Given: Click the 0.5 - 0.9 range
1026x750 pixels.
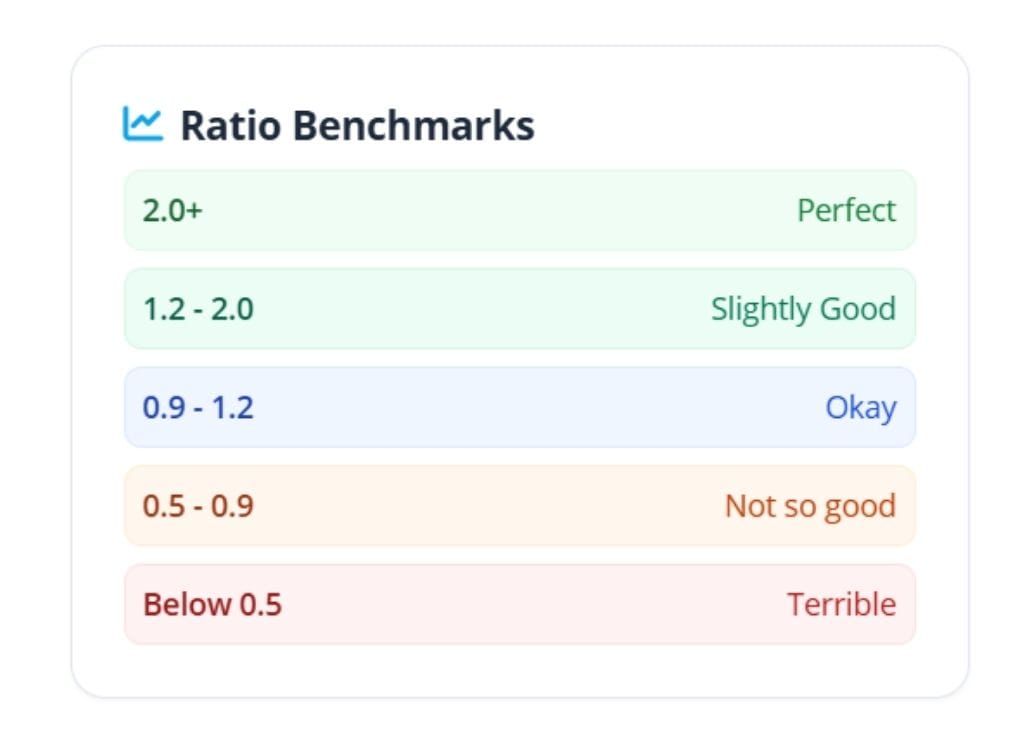Looking at the screenshot, I should [199, 506].
